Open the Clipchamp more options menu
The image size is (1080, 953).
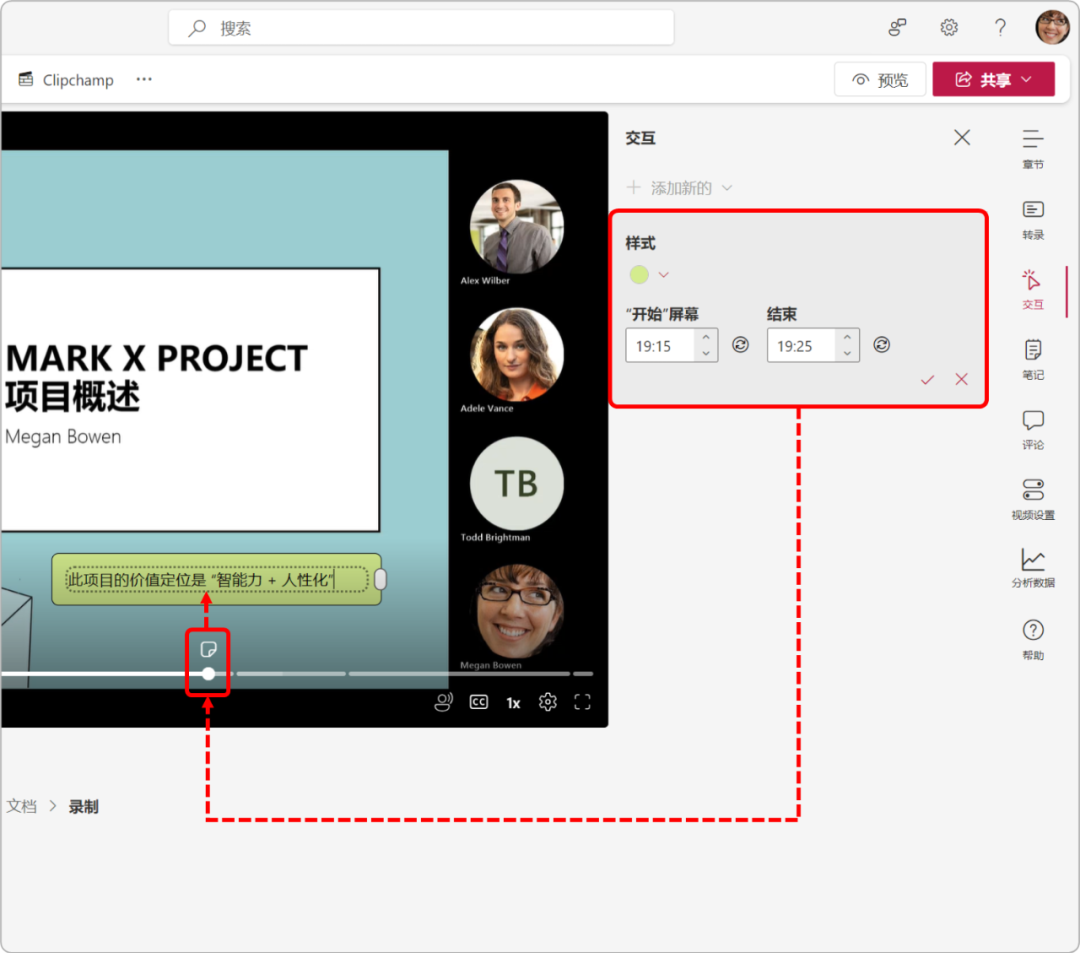point(144,80)
